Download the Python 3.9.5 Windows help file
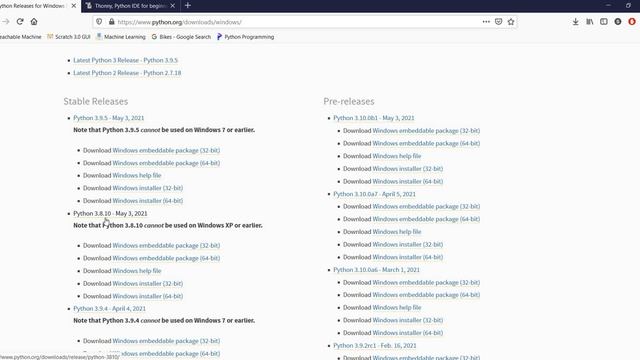The width and height of the screenshot is (640, 360). pyautogui.click(x=137, y=176)
